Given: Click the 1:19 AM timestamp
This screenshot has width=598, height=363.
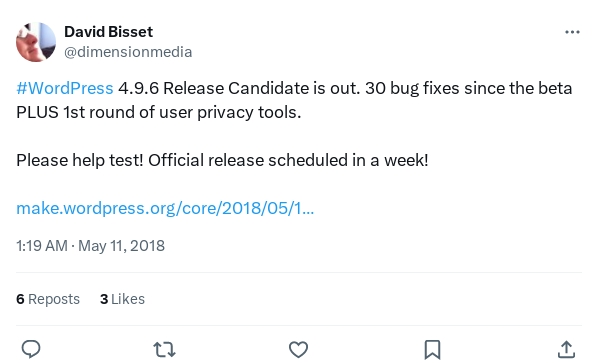Looking at the screenshot, I should pos(42,246).
